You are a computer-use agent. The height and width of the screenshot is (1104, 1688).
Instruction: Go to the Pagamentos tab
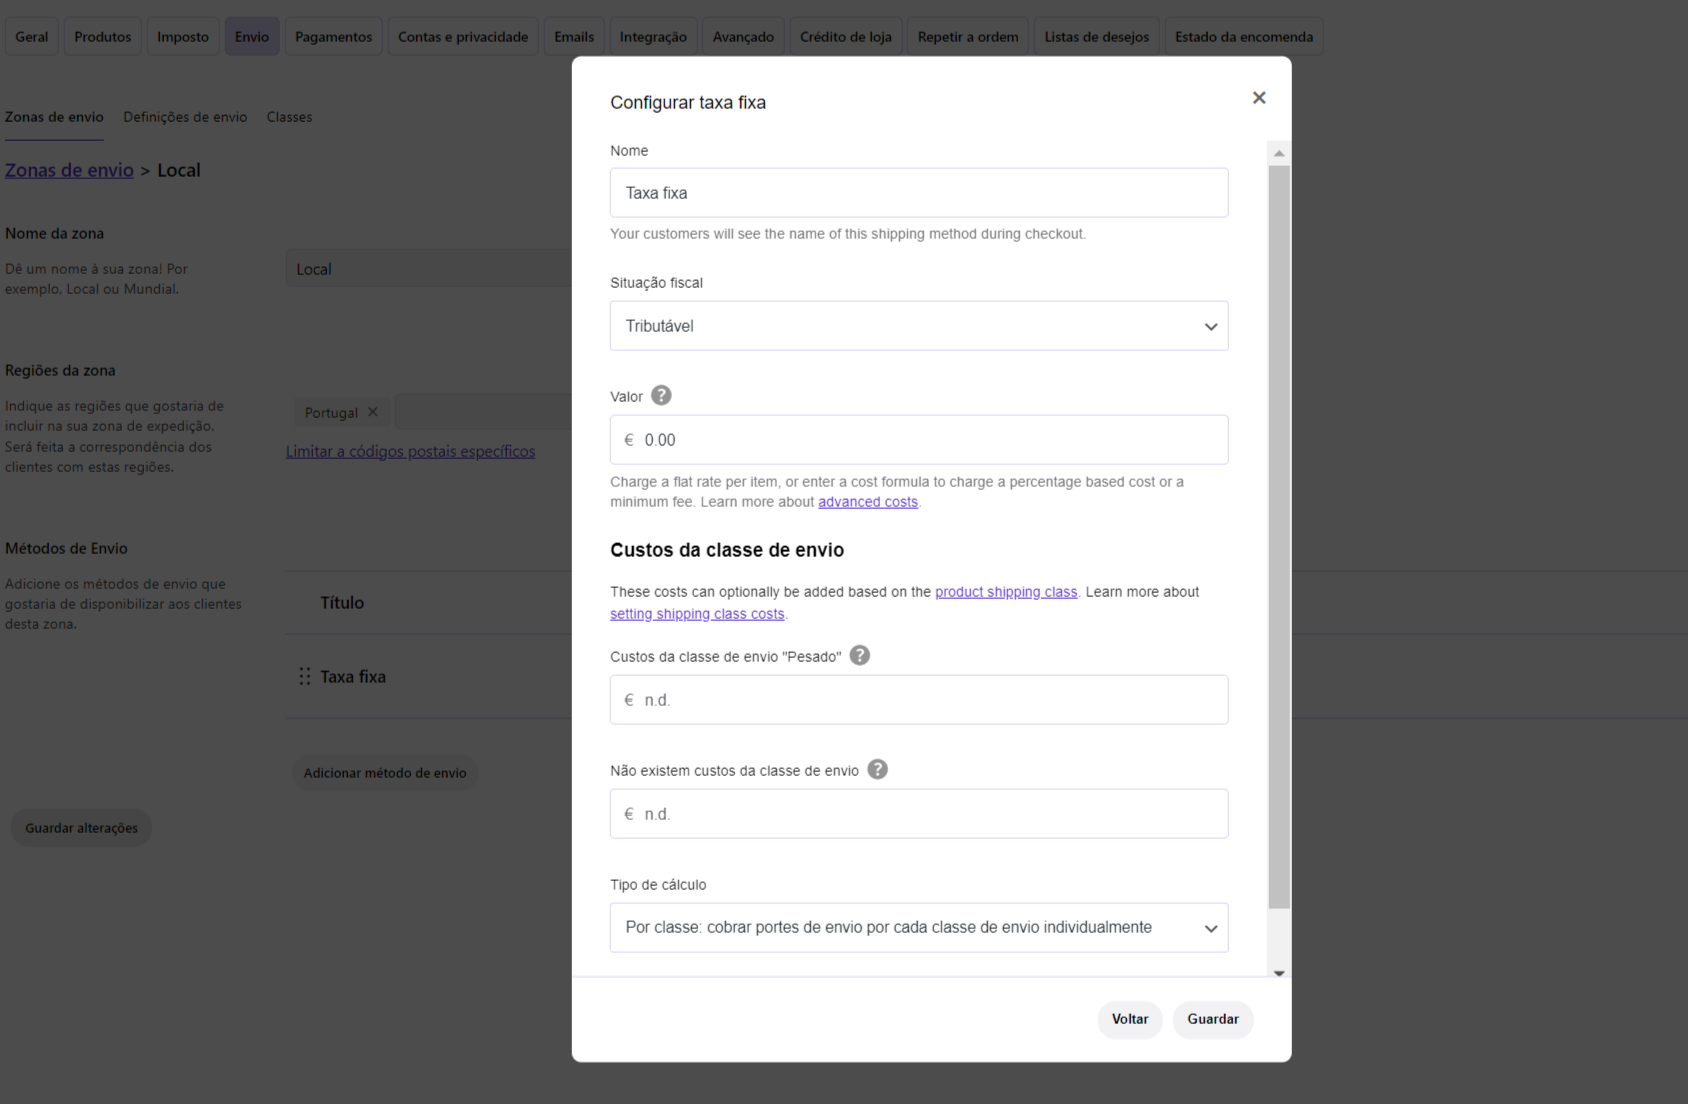(x=333, y=37)
